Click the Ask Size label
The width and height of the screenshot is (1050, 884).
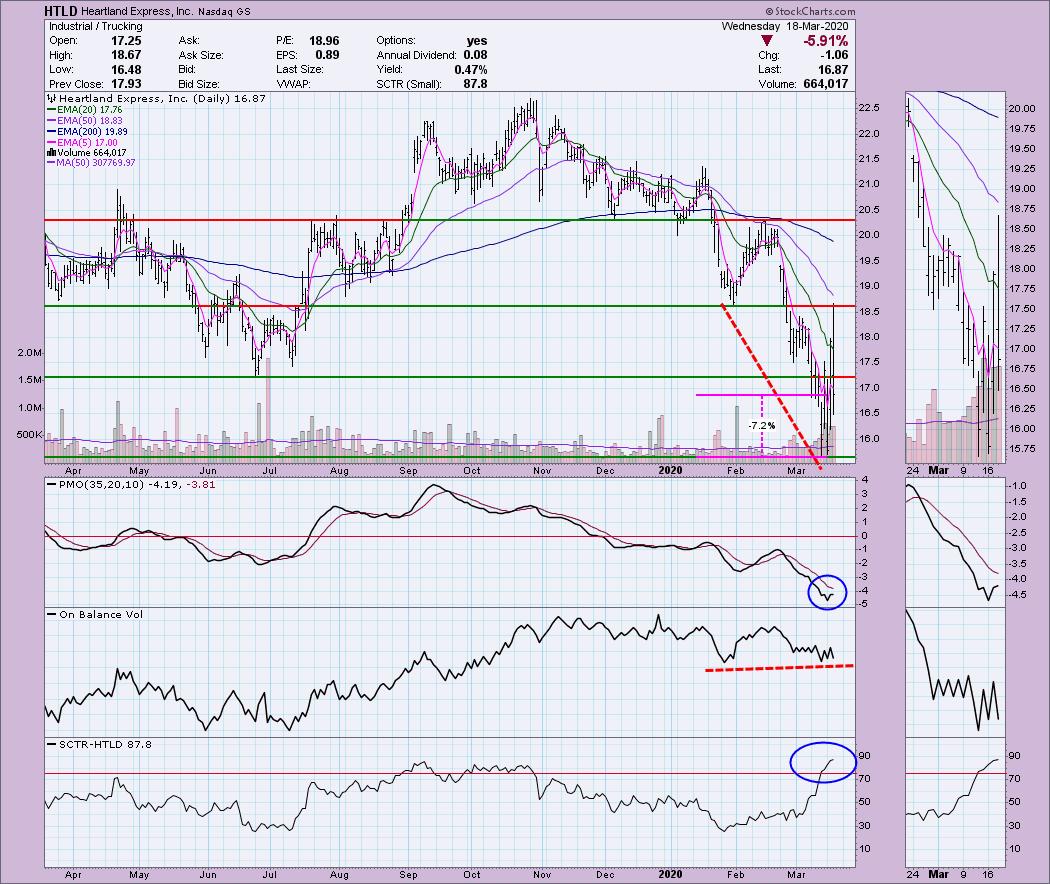tap(201, 56)
